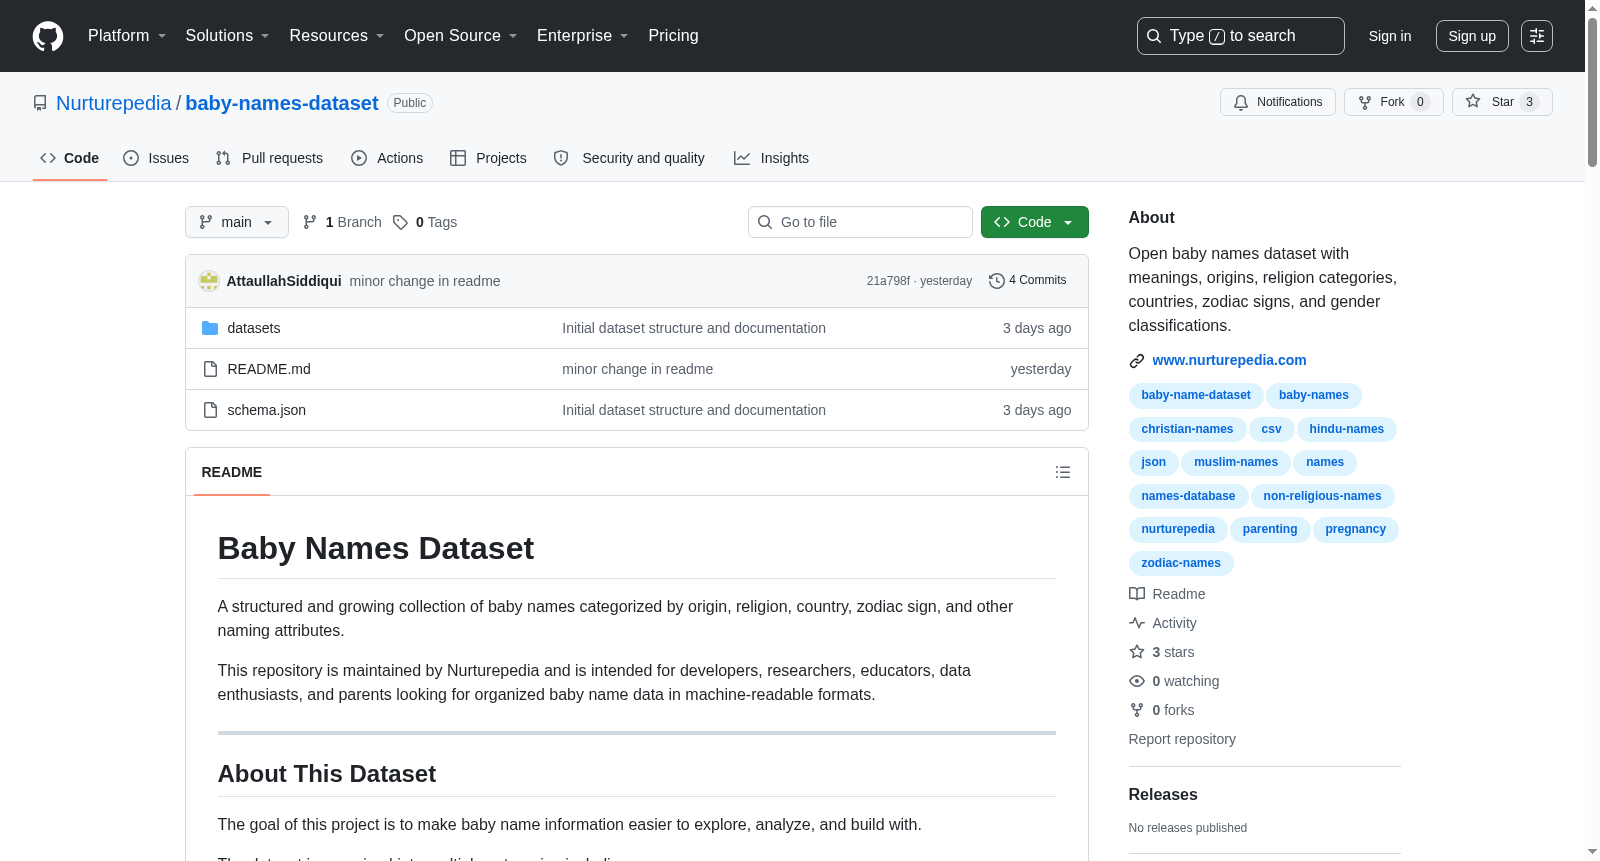Open the Pricing page
Screen dimensions: 1600x861
[x=673, y=36]
